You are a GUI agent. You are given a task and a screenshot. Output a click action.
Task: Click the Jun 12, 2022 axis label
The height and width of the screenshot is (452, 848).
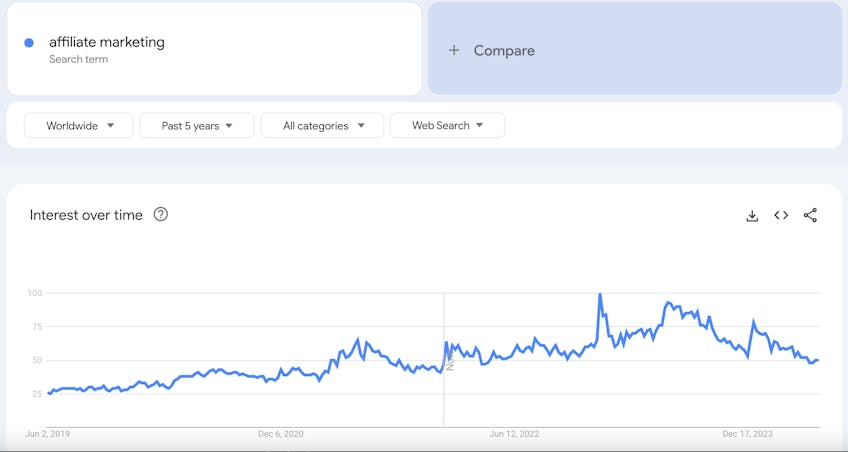tap(514, 434)
